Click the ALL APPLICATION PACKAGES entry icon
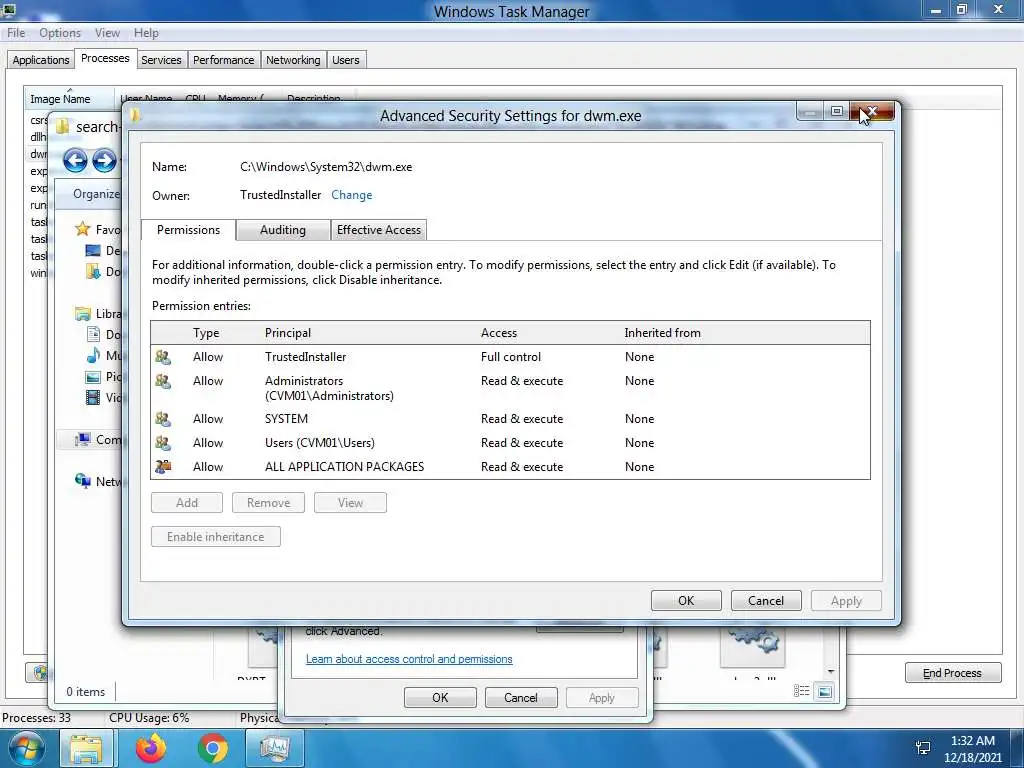Viewport: 1024px width, 768px height. [x=163, y=467]
